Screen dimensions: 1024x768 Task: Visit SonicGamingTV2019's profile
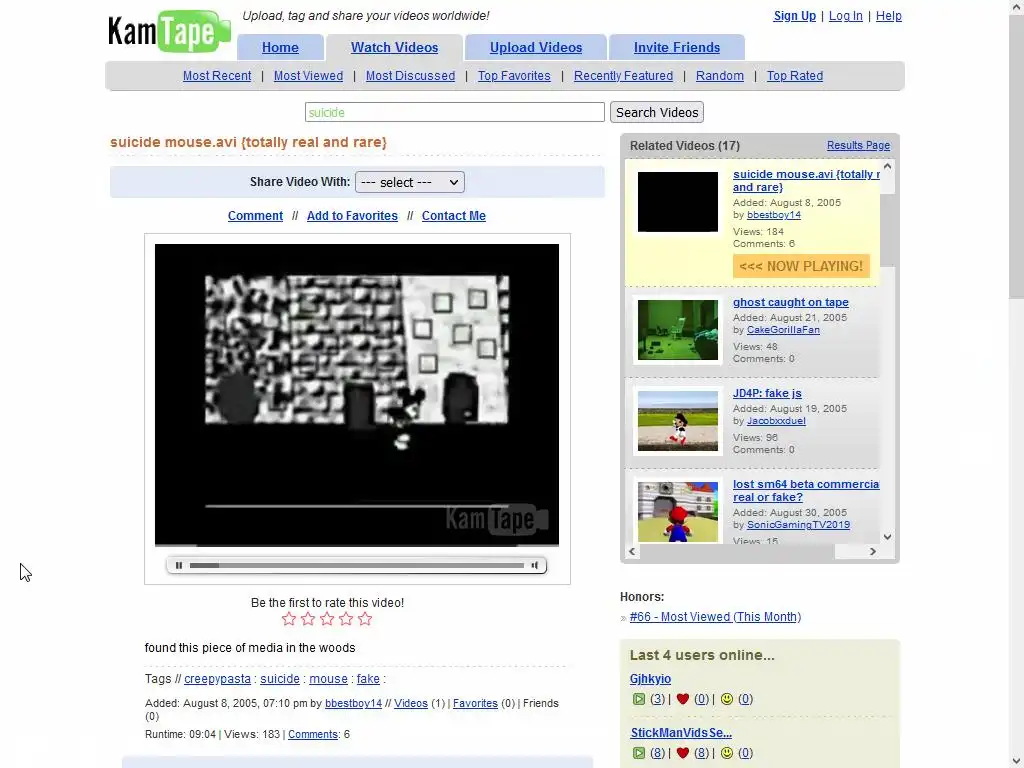point(799,524)
